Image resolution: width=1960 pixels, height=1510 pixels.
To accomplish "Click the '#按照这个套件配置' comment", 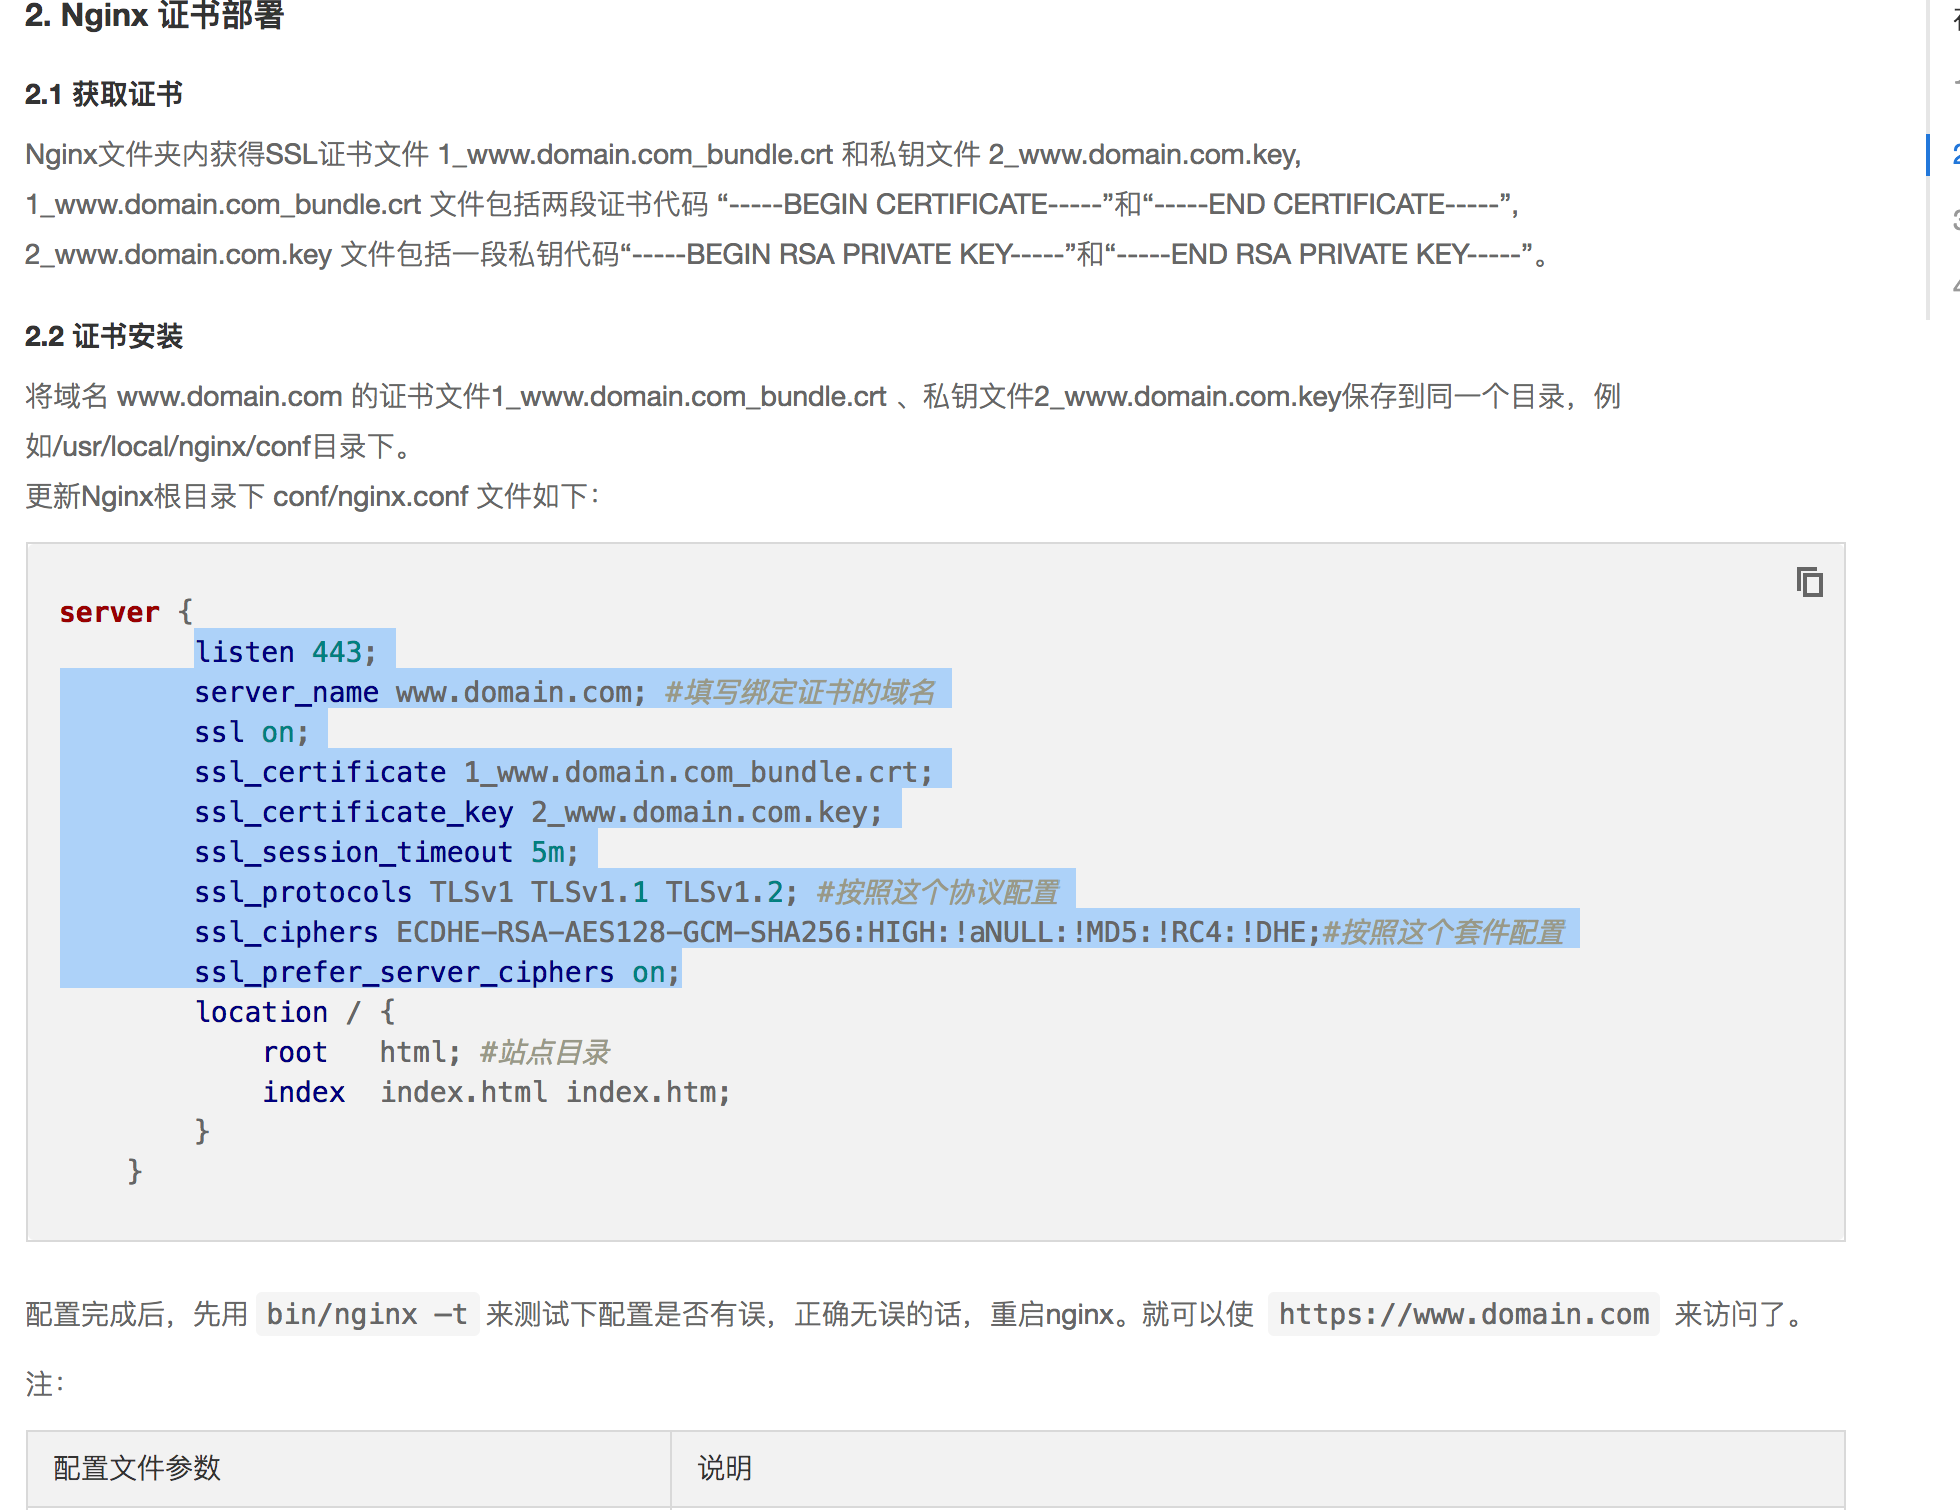I will [1444, 932].
